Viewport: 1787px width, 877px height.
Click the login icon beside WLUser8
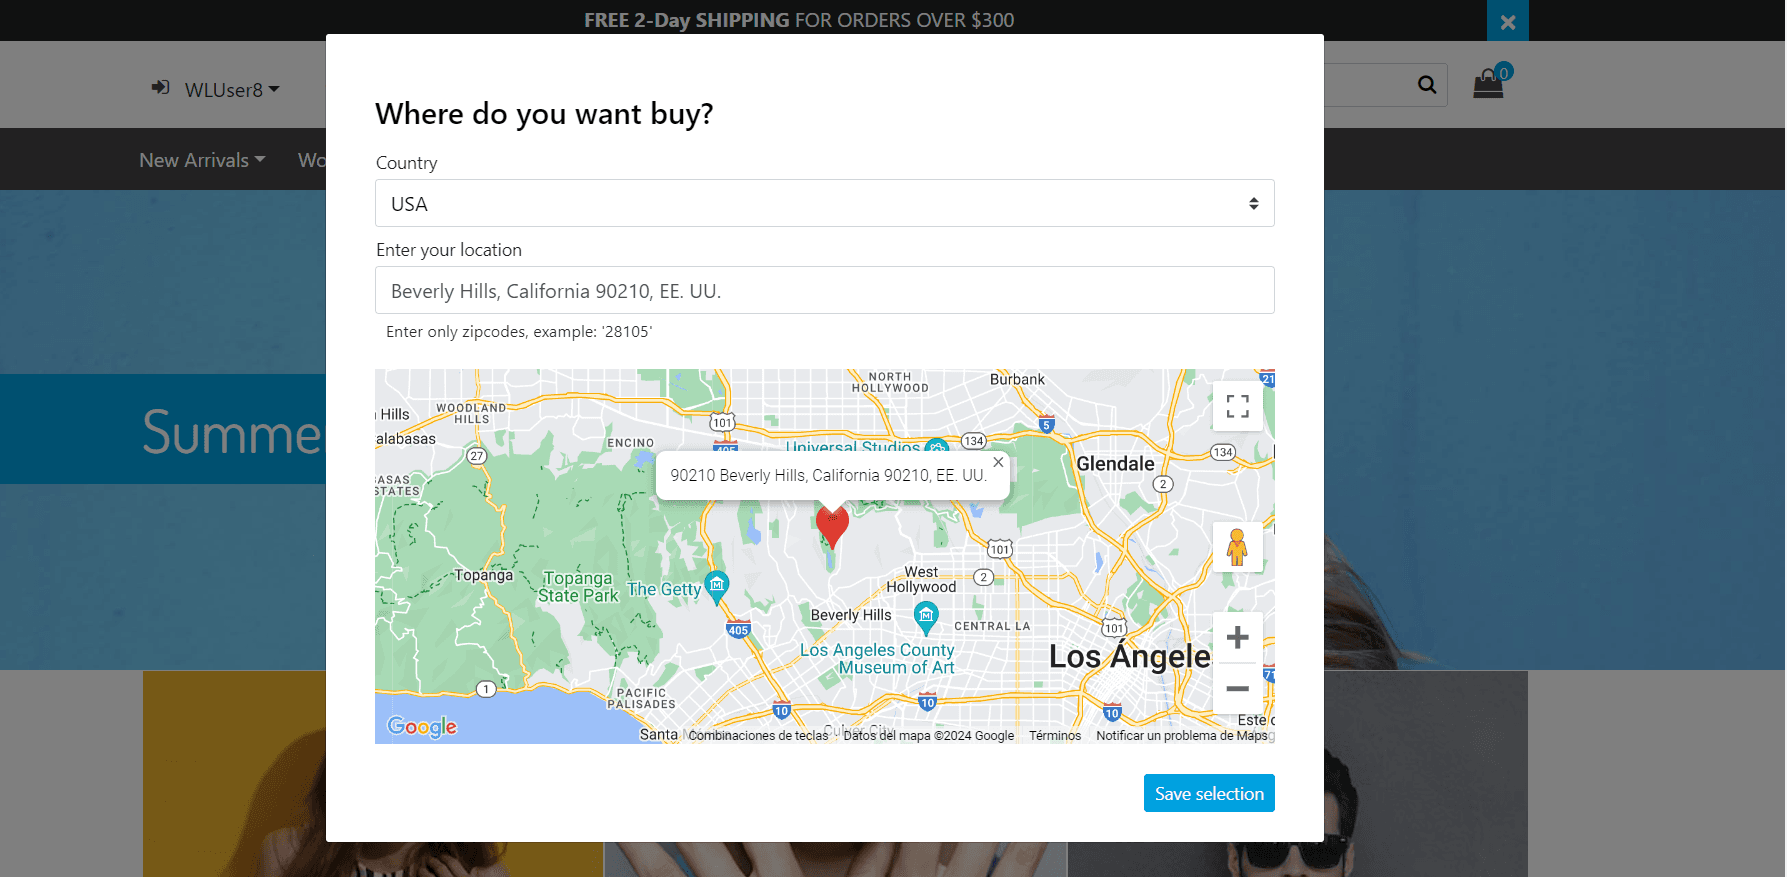pos(160,88)
